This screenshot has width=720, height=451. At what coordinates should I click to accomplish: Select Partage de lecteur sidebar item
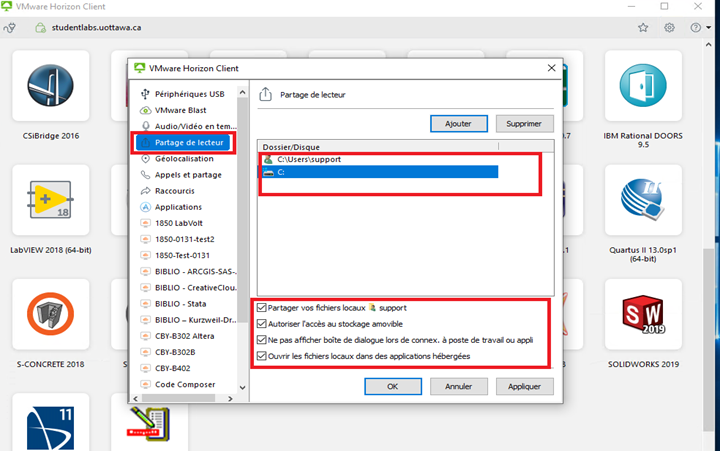184,142
